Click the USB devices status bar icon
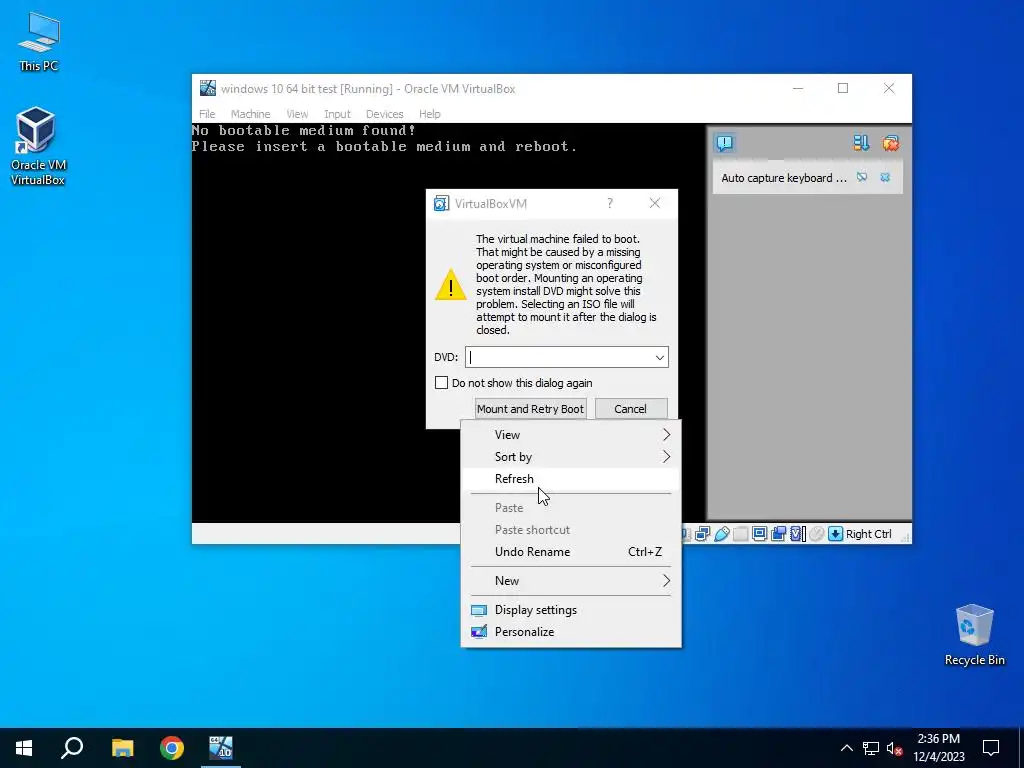This screenshot has height=768, width=1024. [x=722, y=534]
